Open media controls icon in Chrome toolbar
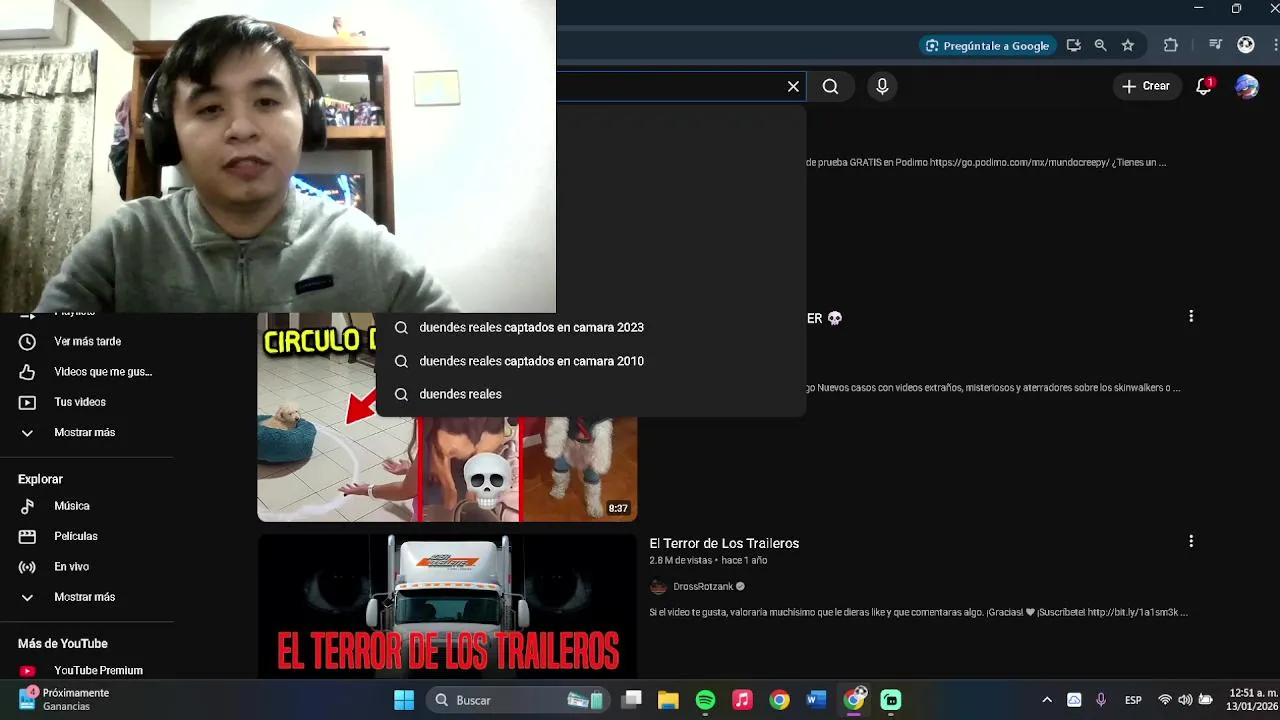 1215,45
